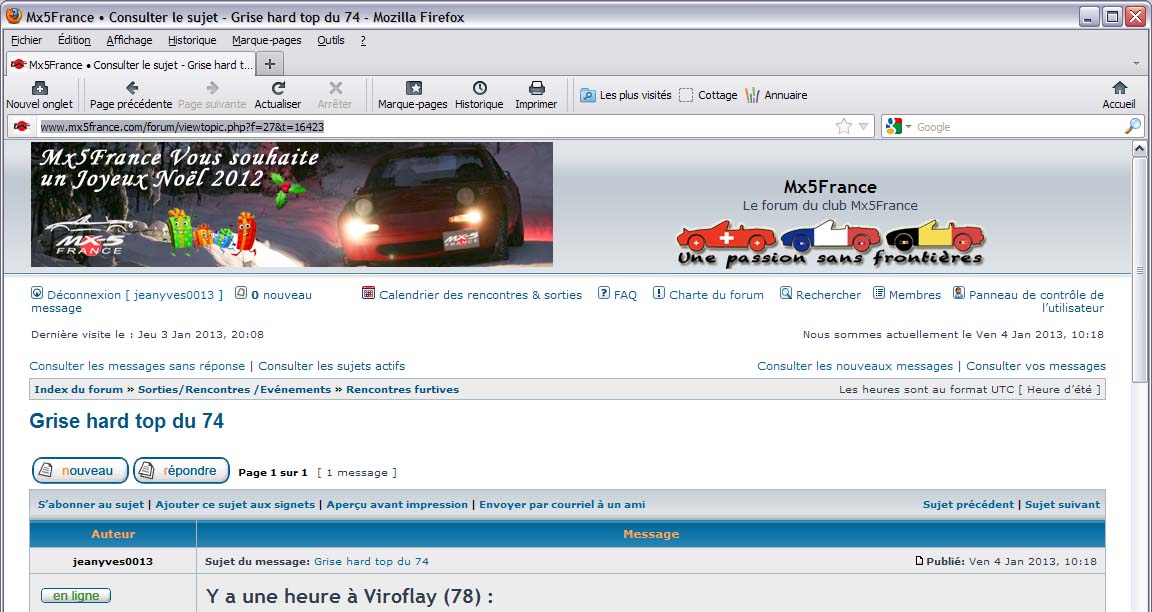Expand the URL history dropdown arrow
Screen dimensions: 1152x612
click(863, 127)
